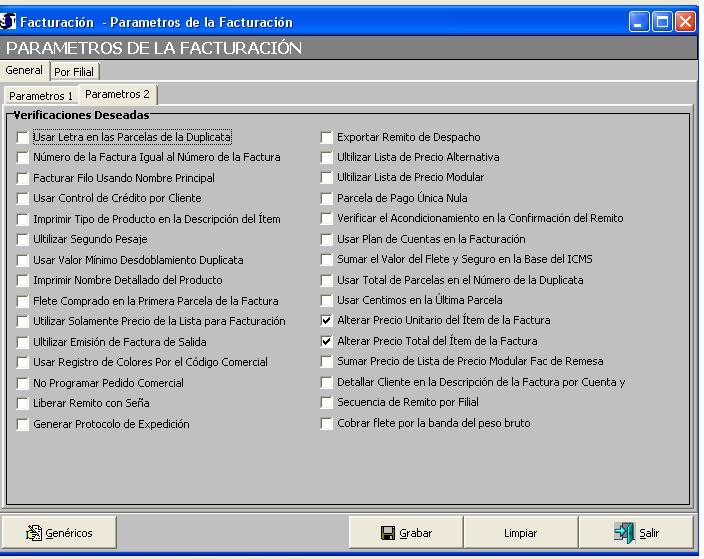Switch to the Por Filial tab
The width and height of the screenshot is (704, 559).
point(75,72)
